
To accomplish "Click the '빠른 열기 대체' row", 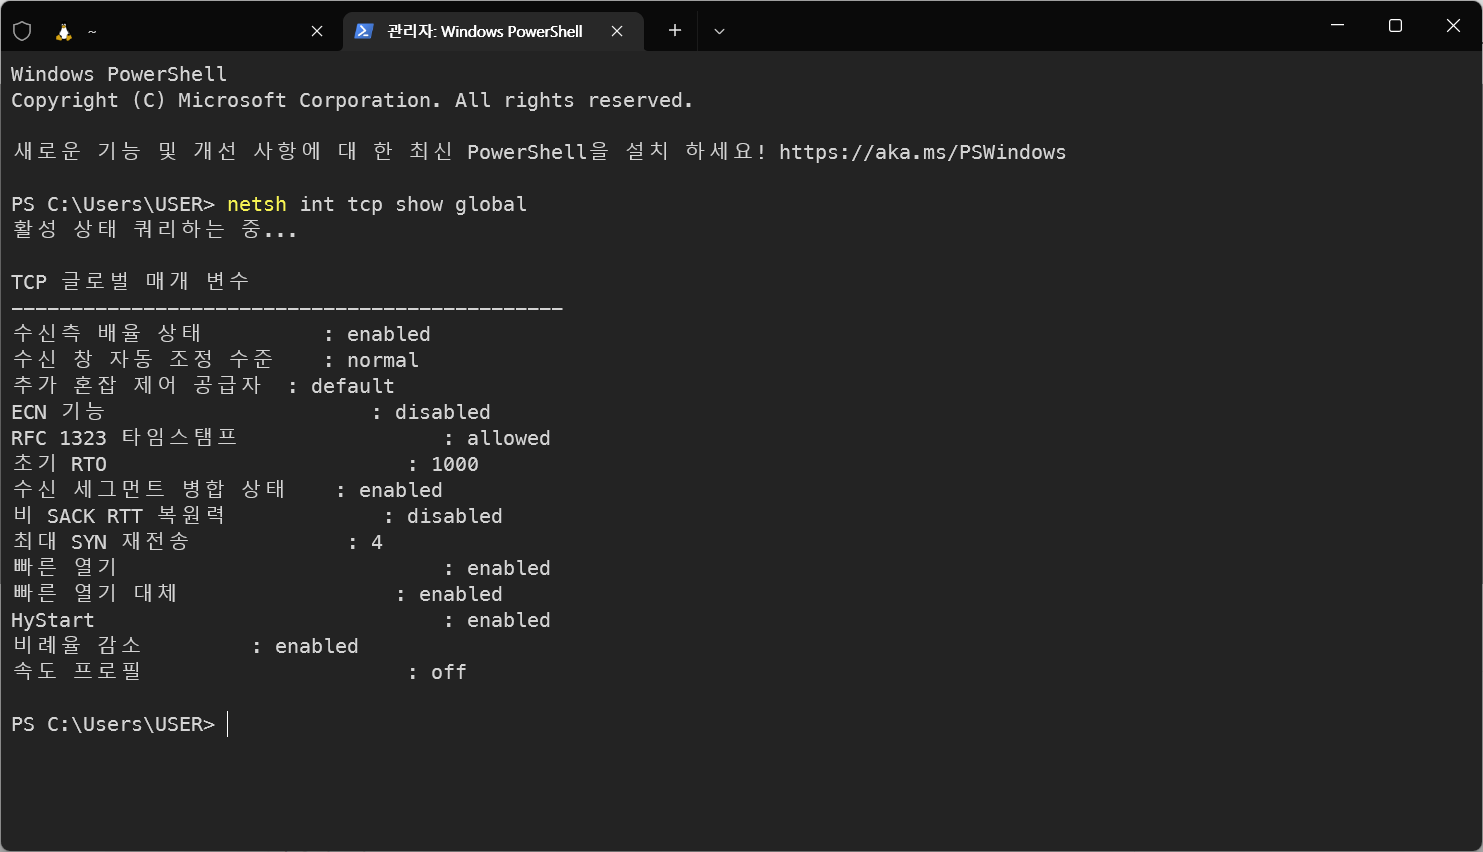I will [x=257, y=594].
